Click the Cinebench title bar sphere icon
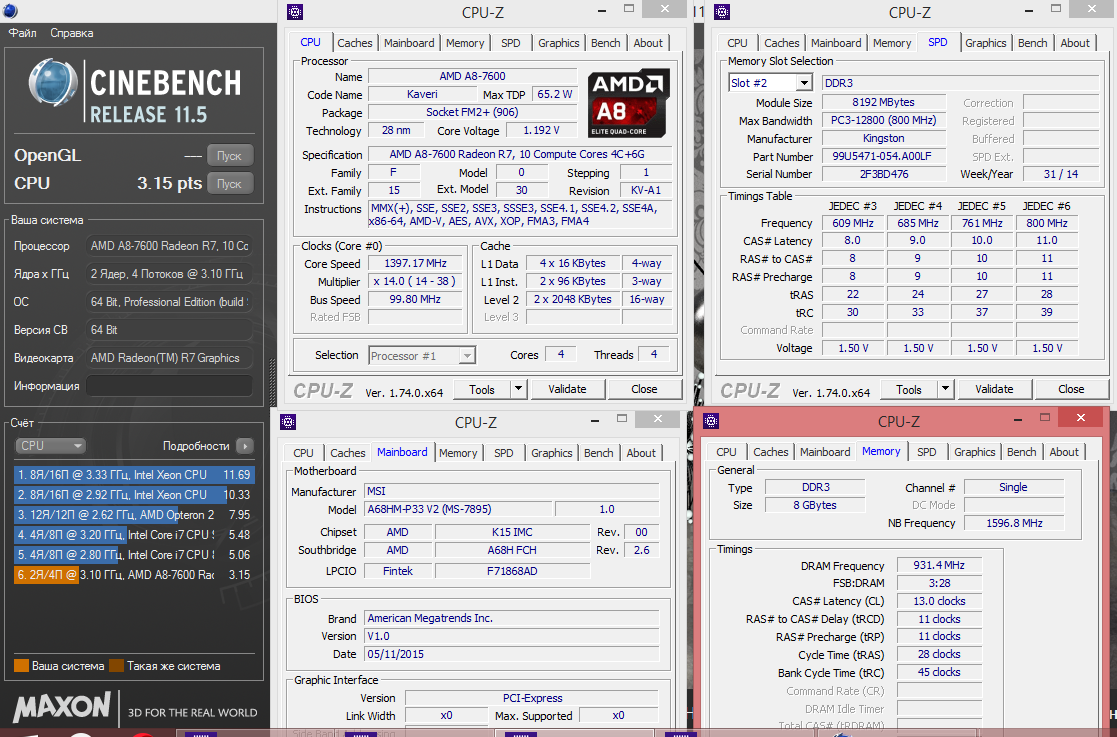The height and width of the screenshot is (737, 1117). click(x=10, y=10)
